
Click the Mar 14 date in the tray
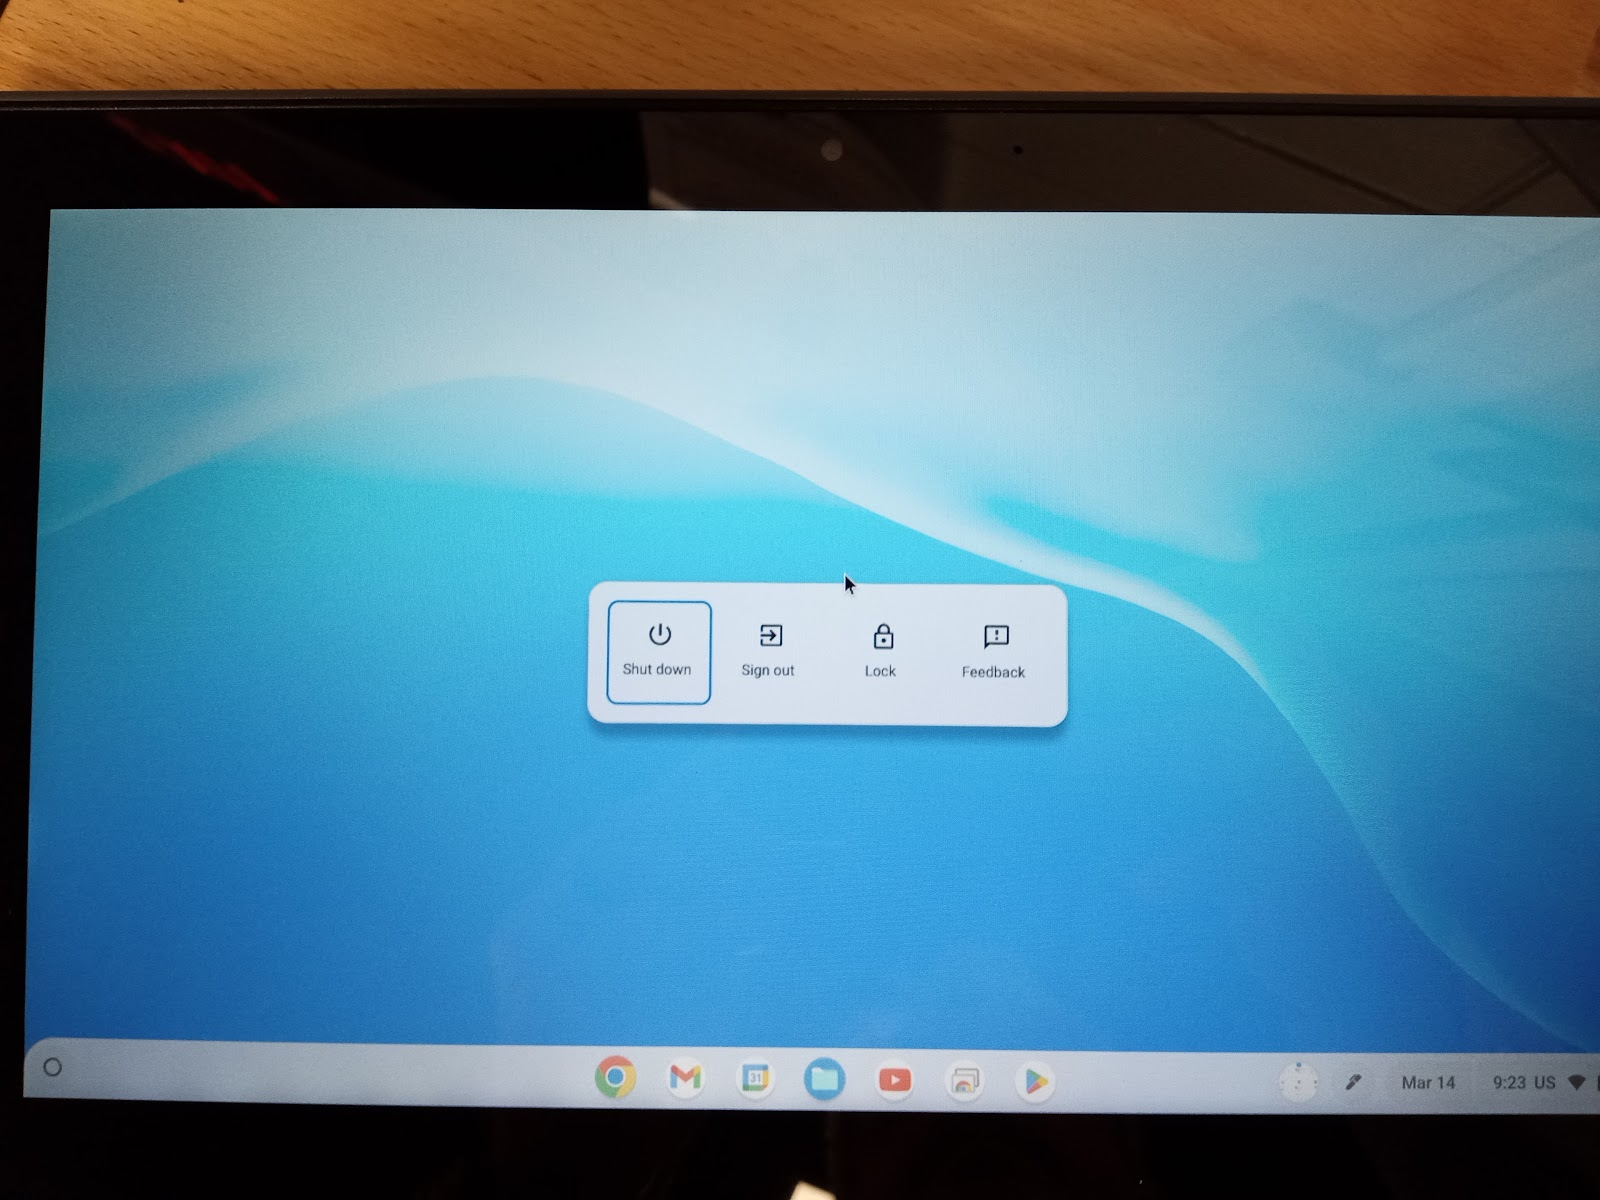(x=1428, y=1083)
